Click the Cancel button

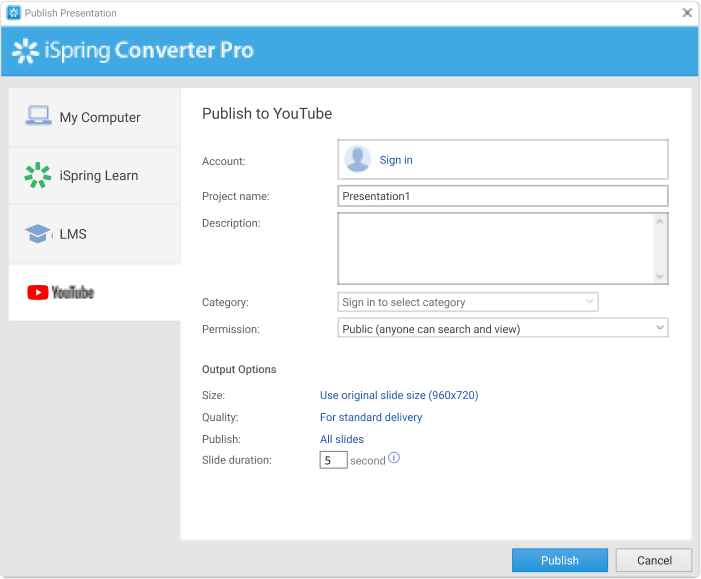point(654,560)
